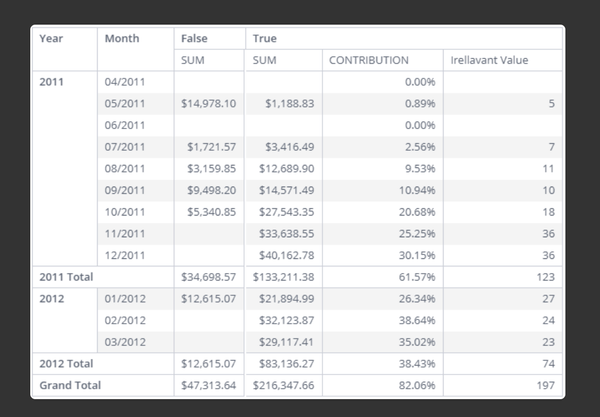The width and height of the screenshot is (600, 417).
Task: Select the True column group header
Action: pos(265,39)
